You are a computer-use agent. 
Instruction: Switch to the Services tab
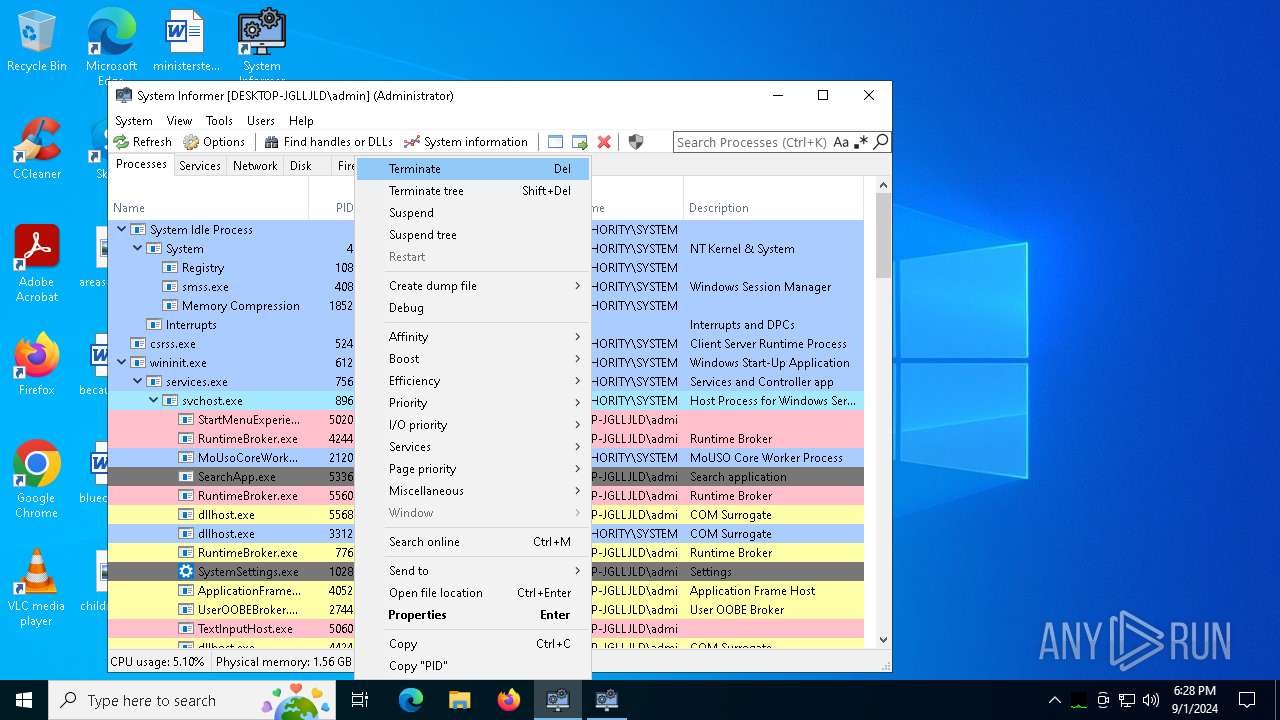point(200,166)
